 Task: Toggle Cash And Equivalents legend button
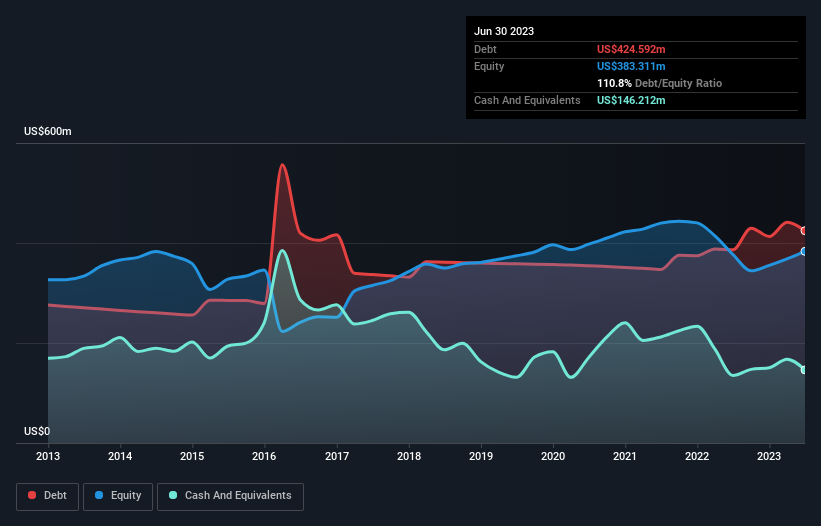tap(230, 496)
